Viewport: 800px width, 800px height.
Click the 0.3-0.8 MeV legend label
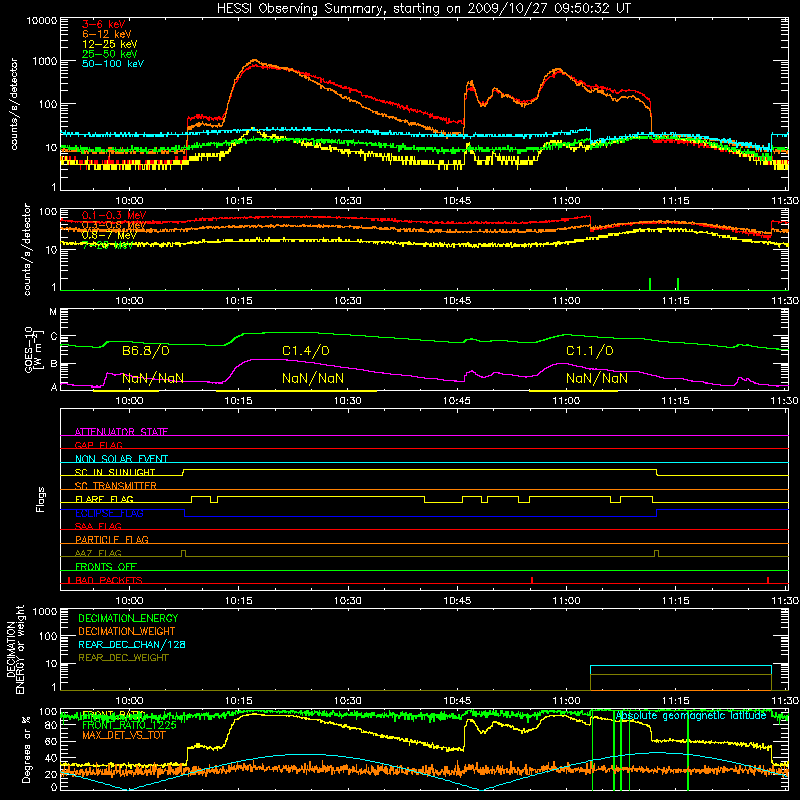(x=114, y=225)
